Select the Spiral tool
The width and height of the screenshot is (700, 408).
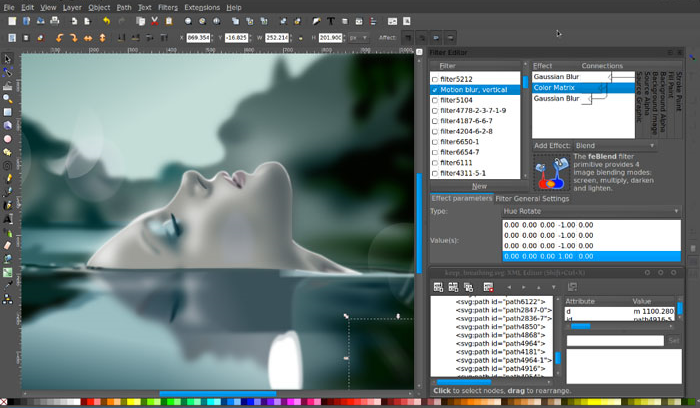(7, 165)
